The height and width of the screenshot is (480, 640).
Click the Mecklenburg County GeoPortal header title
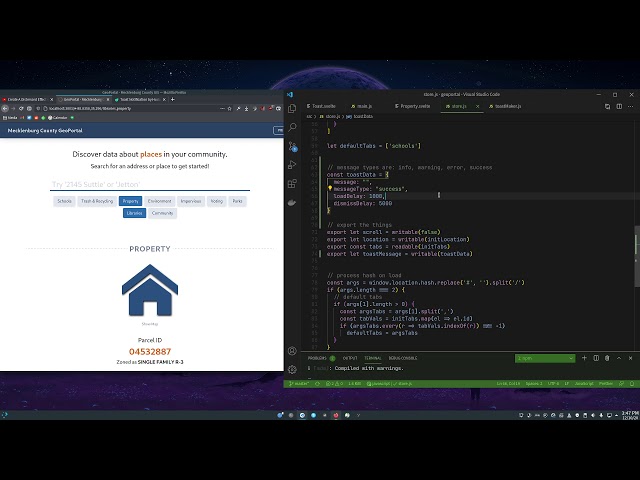pos(45,131)
